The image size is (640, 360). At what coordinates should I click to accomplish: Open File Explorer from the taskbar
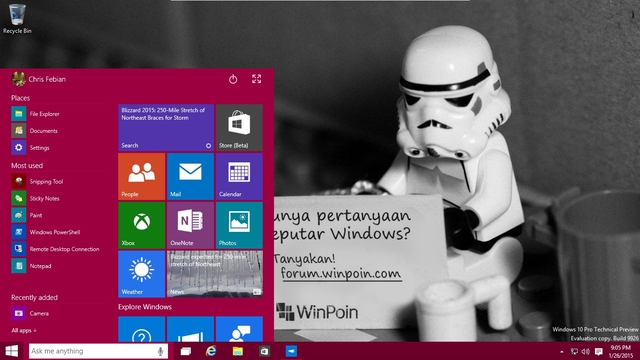click(x=238, y=351)
